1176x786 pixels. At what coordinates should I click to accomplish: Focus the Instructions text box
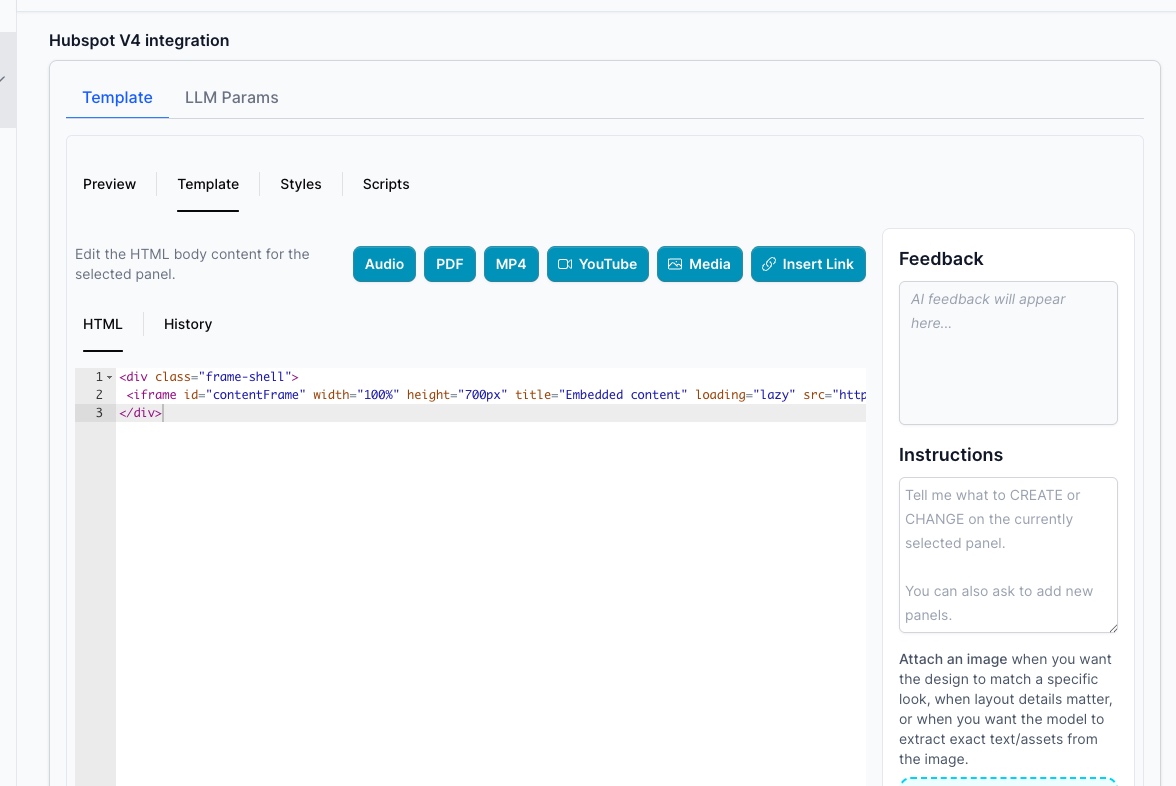(x=1008, y=555)
